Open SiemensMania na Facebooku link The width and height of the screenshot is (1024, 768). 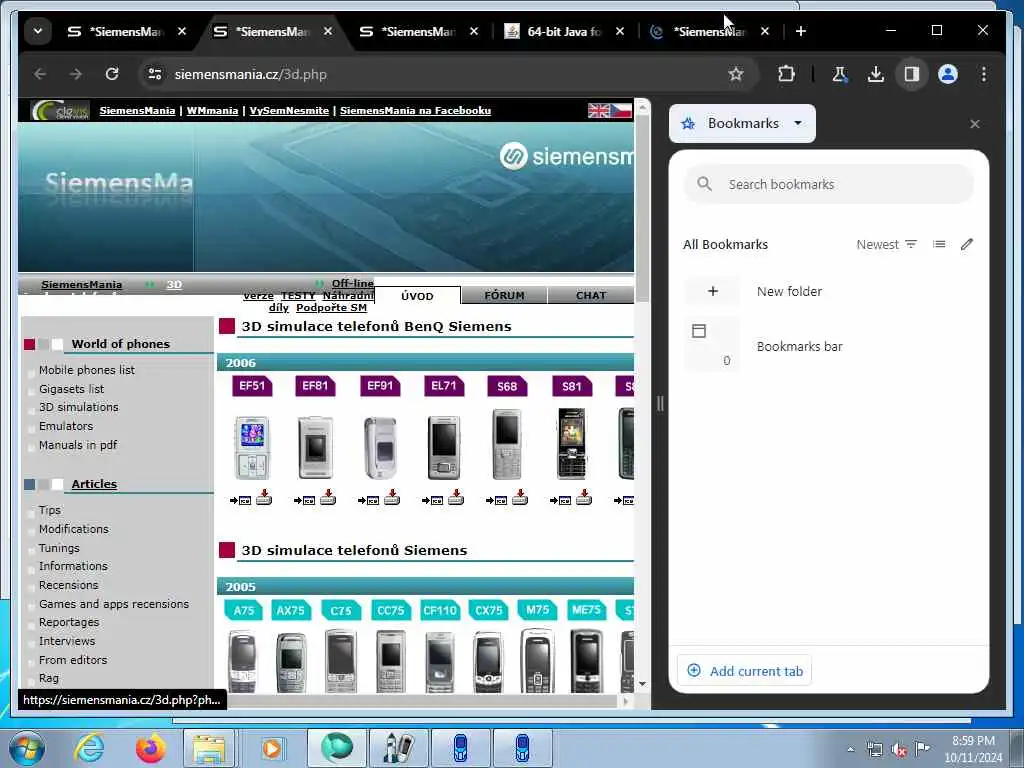415,110
